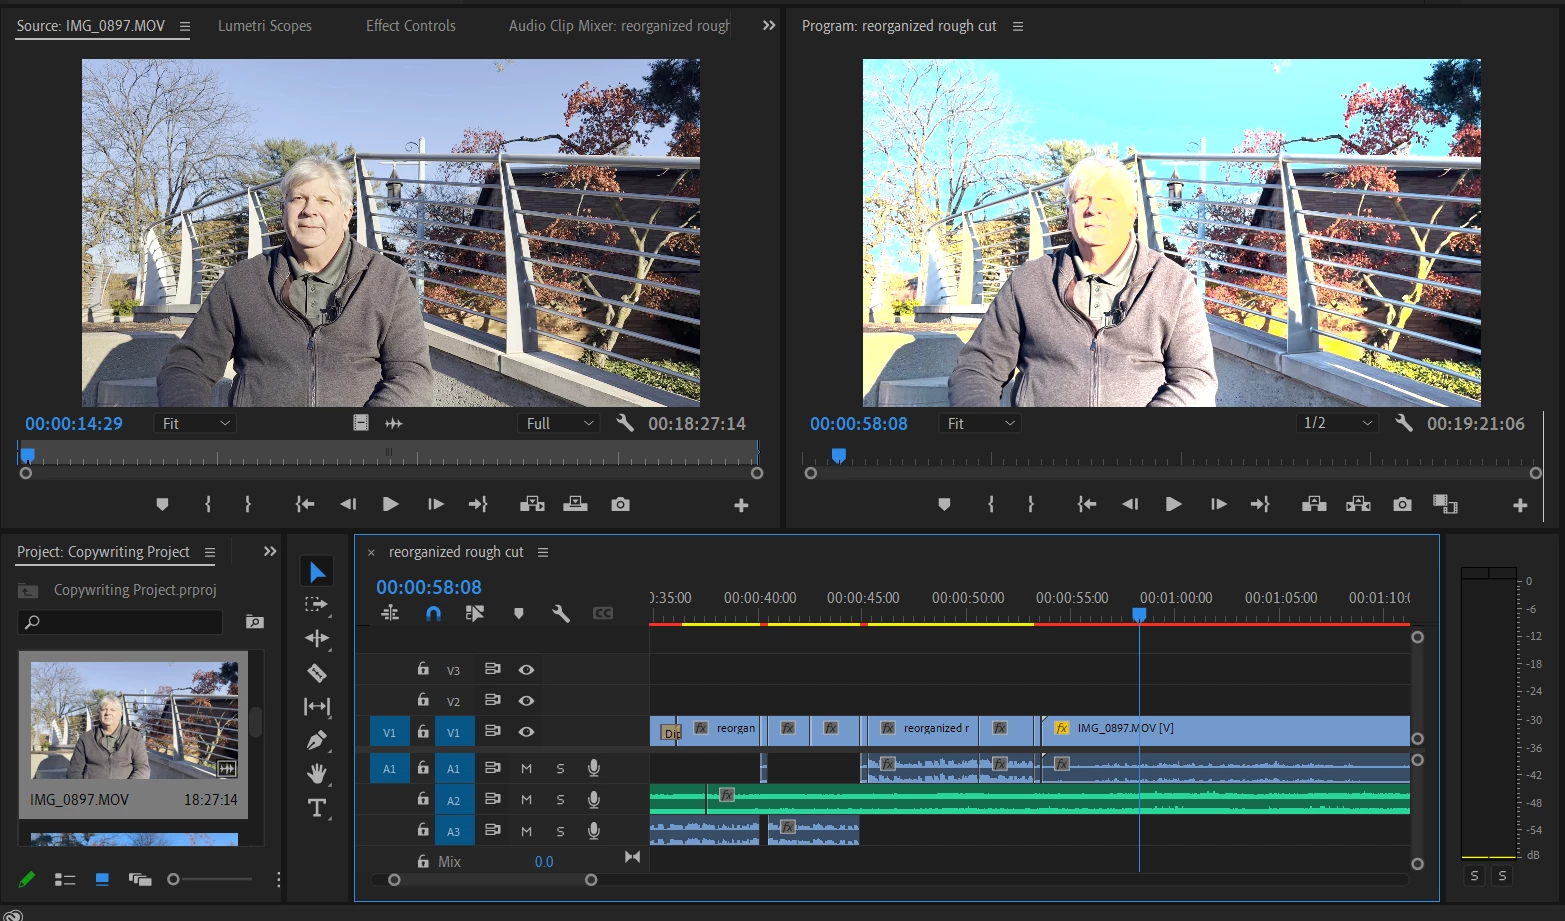Click Lift button in Program monitor
The image size is (1565, 921).
(x=1314, y=504)
